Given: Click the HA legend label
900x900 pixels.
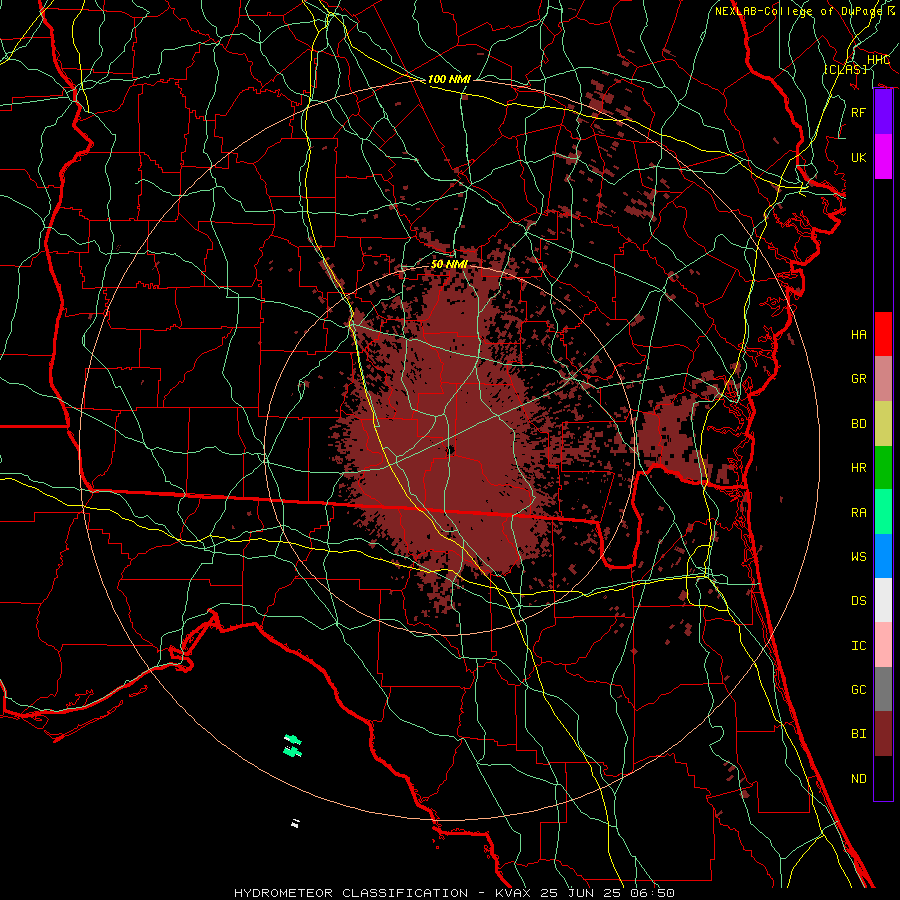Looking at the screenshot, I should pos(859,334).
